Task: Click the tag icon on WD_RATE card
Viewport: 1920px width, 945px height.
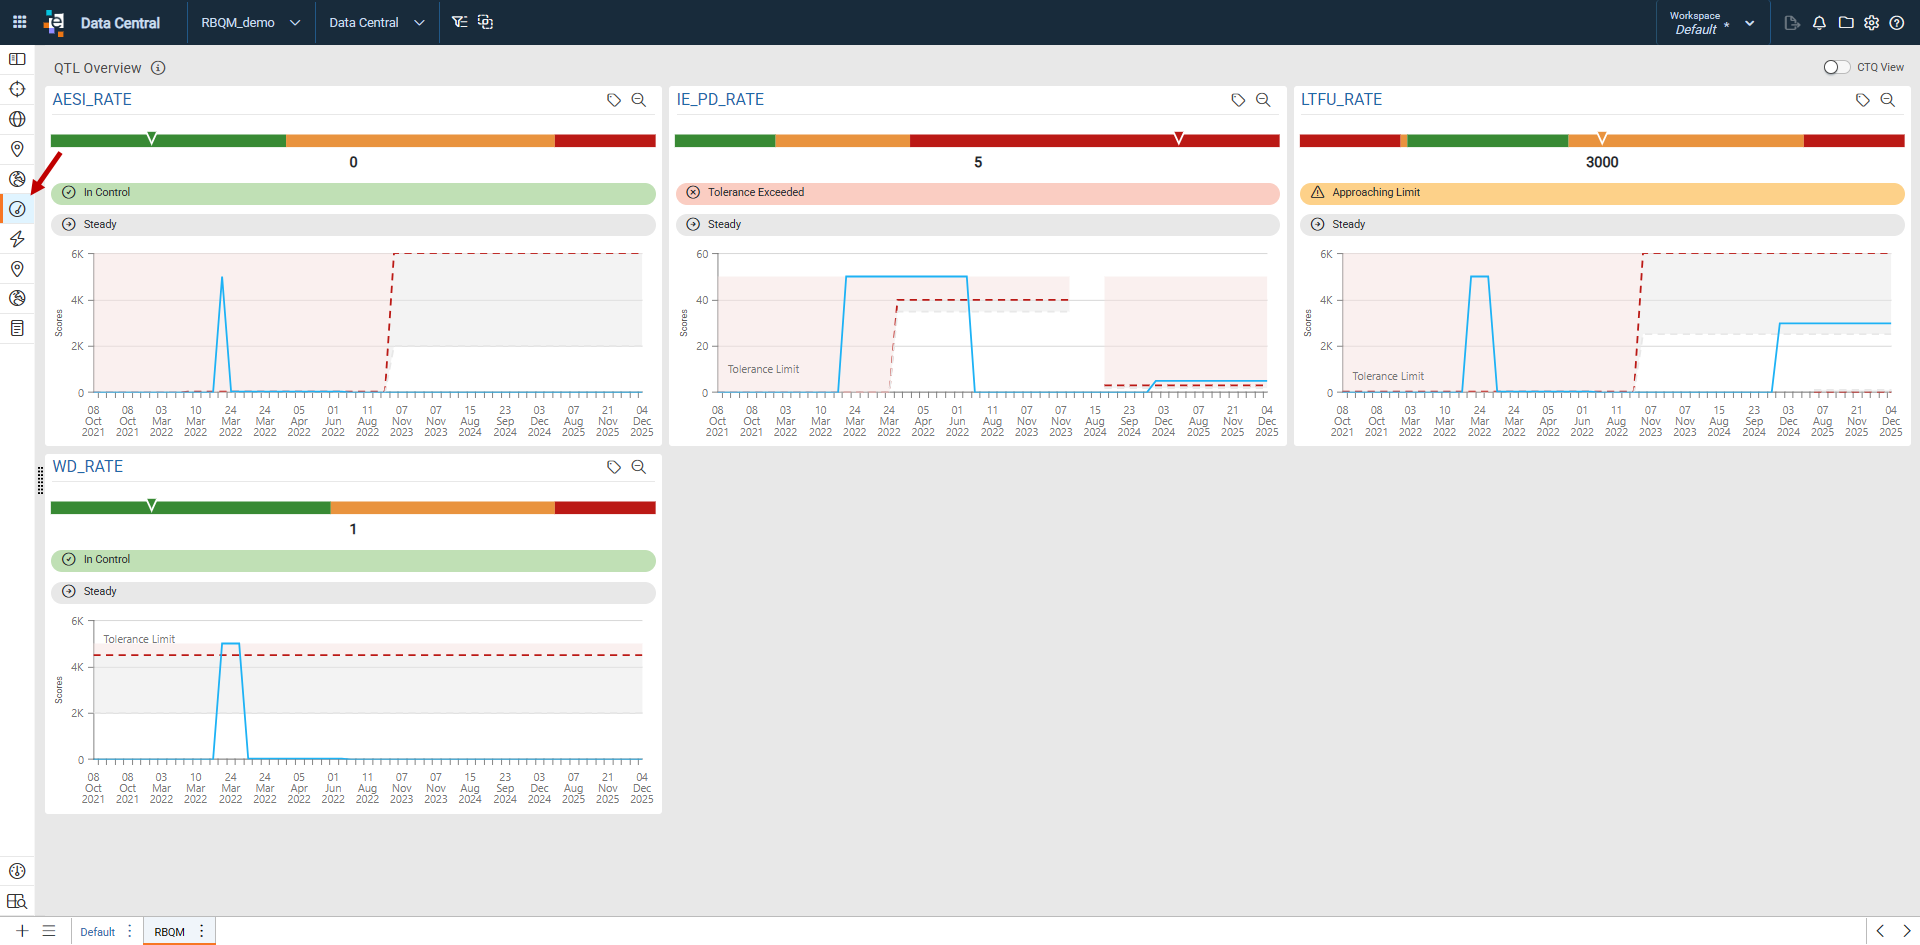Action: pos(614,467)
